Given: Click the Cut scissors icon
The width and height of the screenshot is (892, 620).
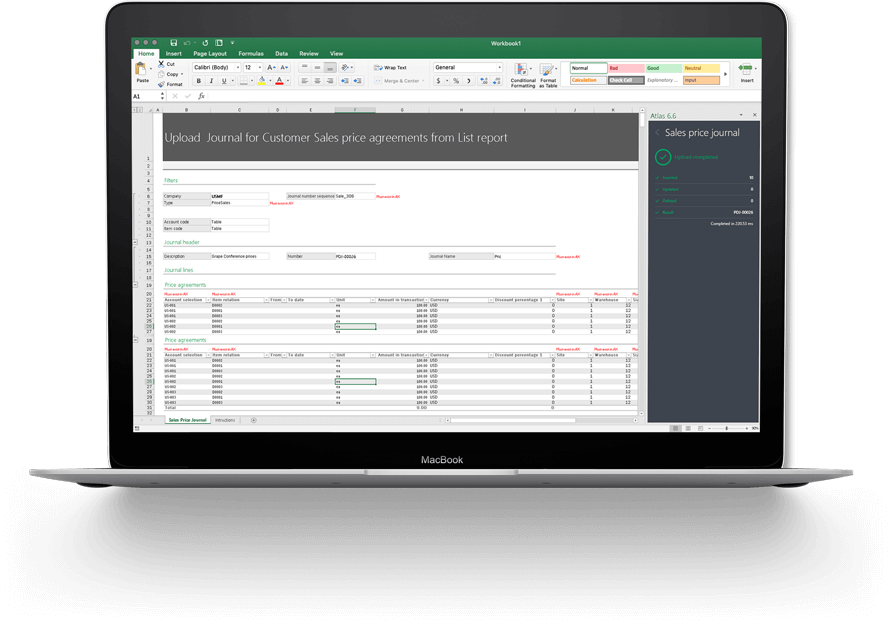Looking at the screenshot, I should 162,64.
